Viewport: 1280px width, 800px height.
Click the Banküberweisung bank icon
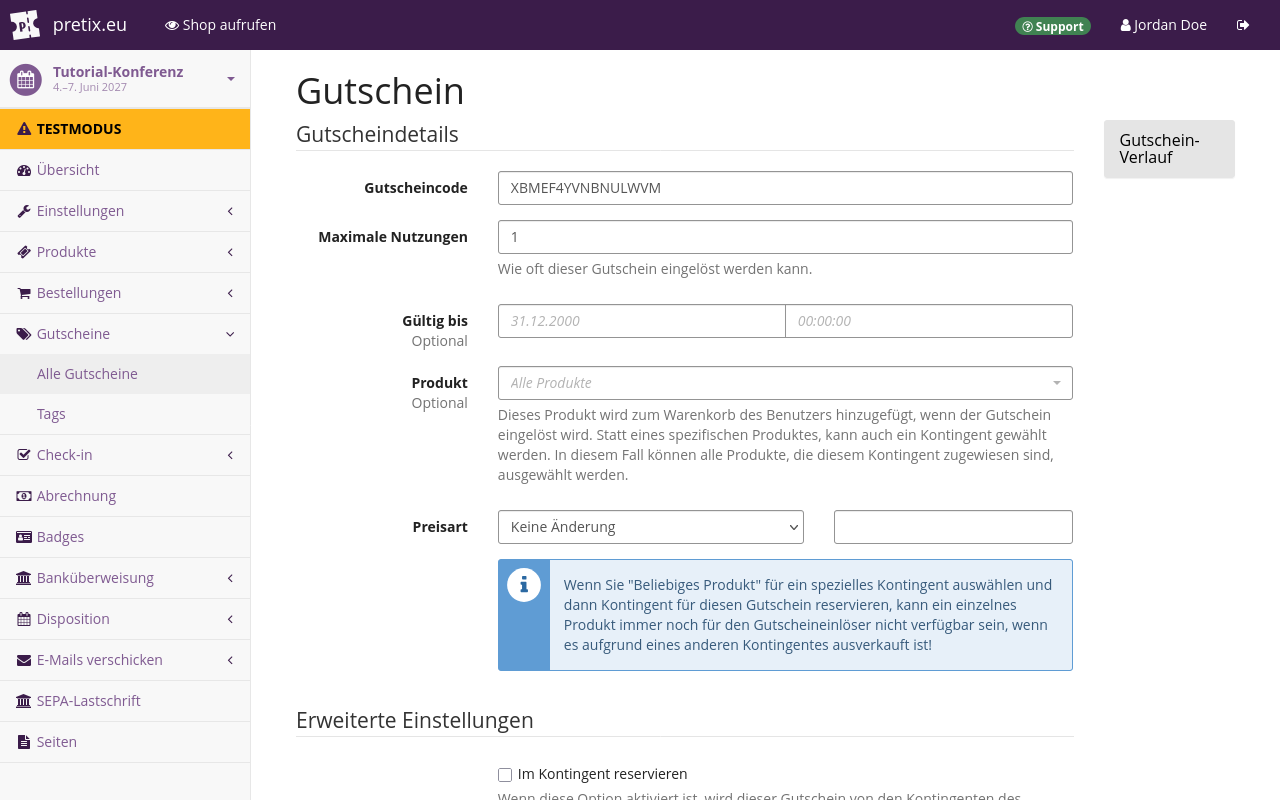coord(24,578)
